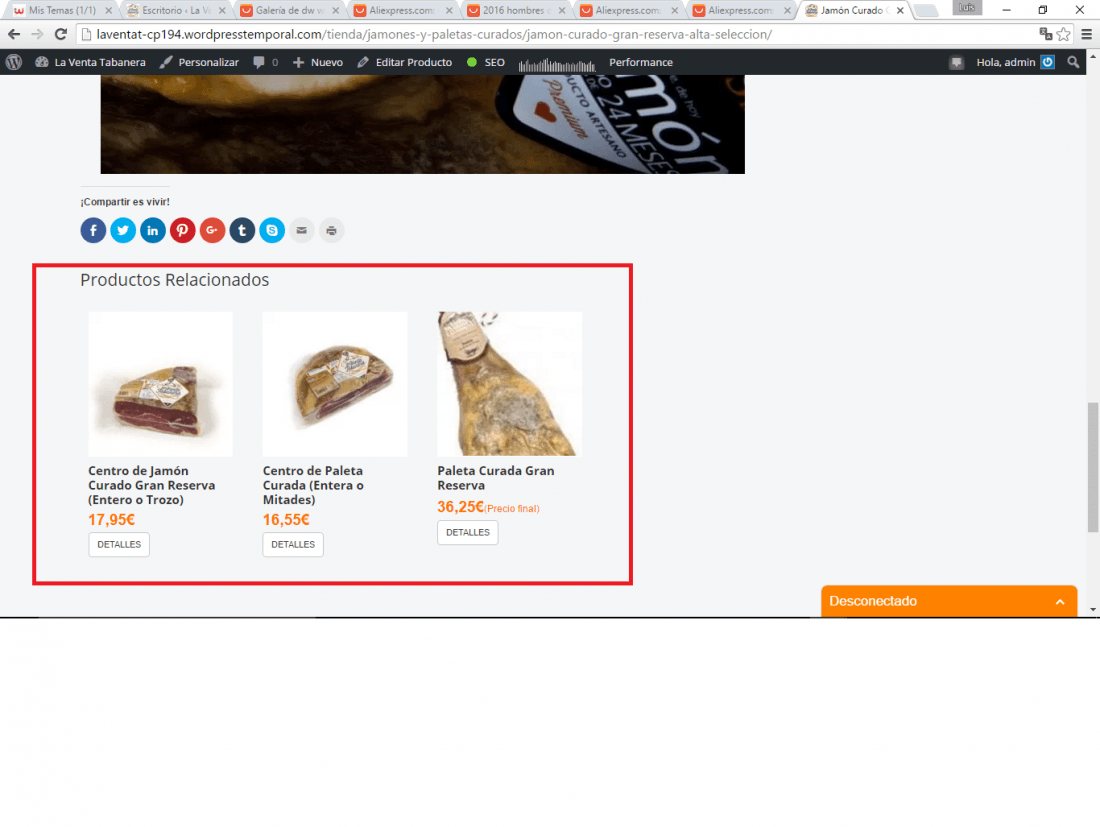Send by email share icon
1100x827 pixels.
coord(302,230)
